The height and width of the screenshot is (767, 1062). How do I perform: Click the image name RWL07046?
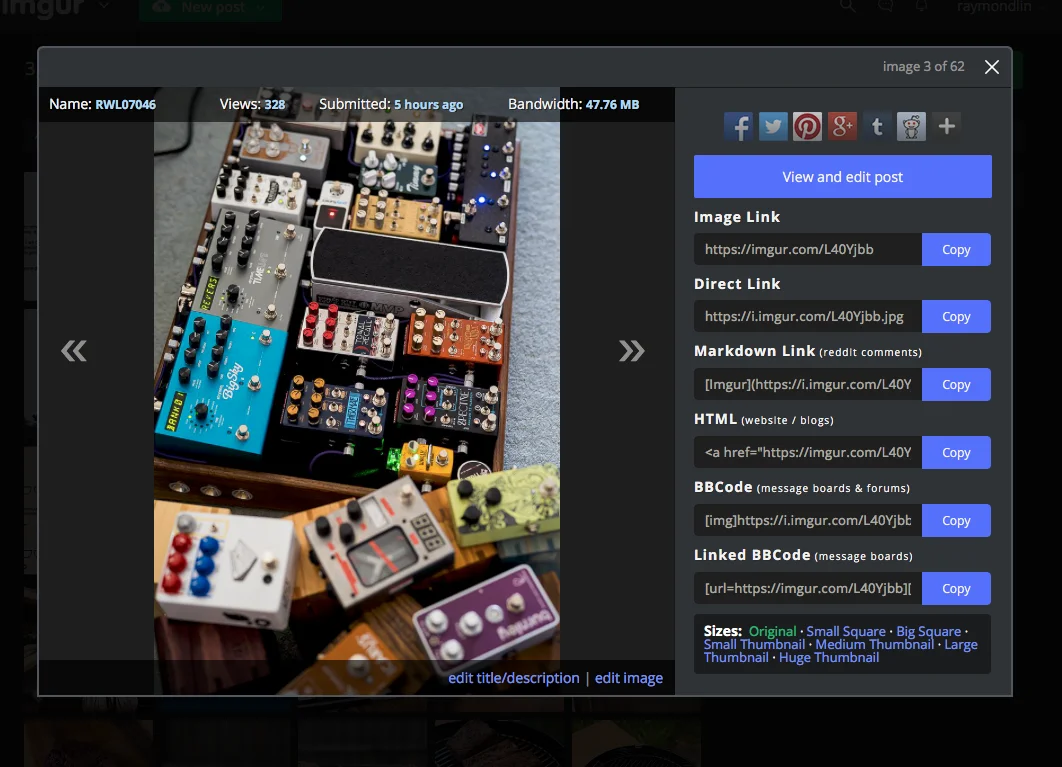[x=125, y=104]
